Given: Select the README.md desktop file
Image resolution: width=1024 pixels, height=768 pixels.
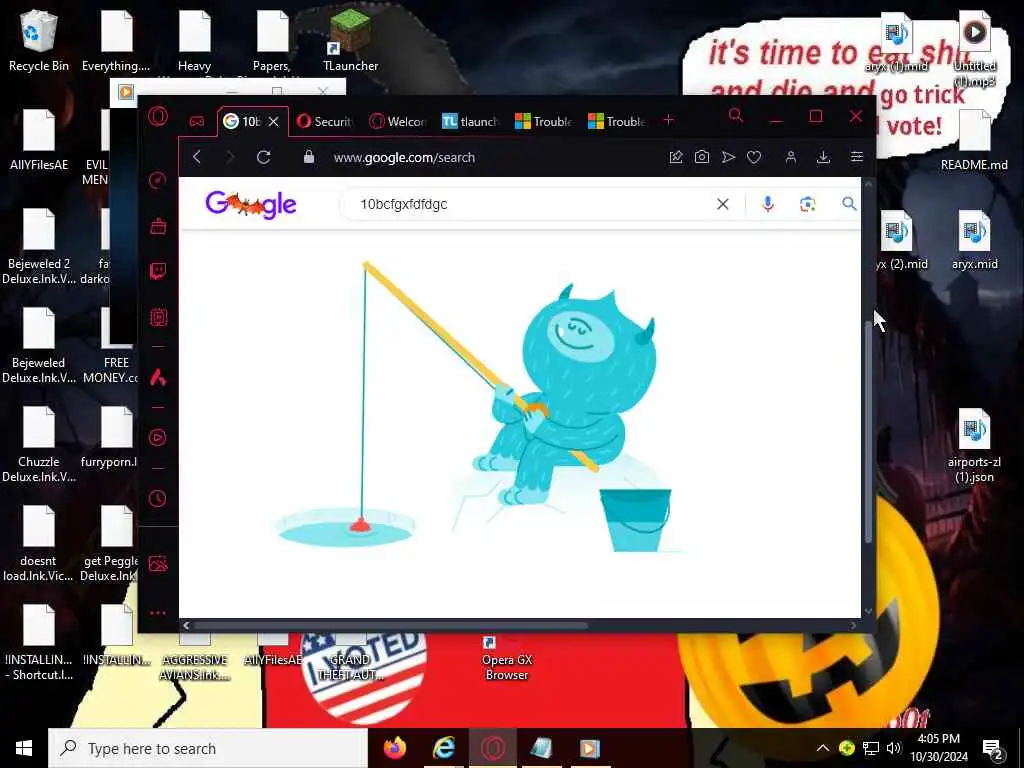Looking at the screenshot, I should point(974,140).
